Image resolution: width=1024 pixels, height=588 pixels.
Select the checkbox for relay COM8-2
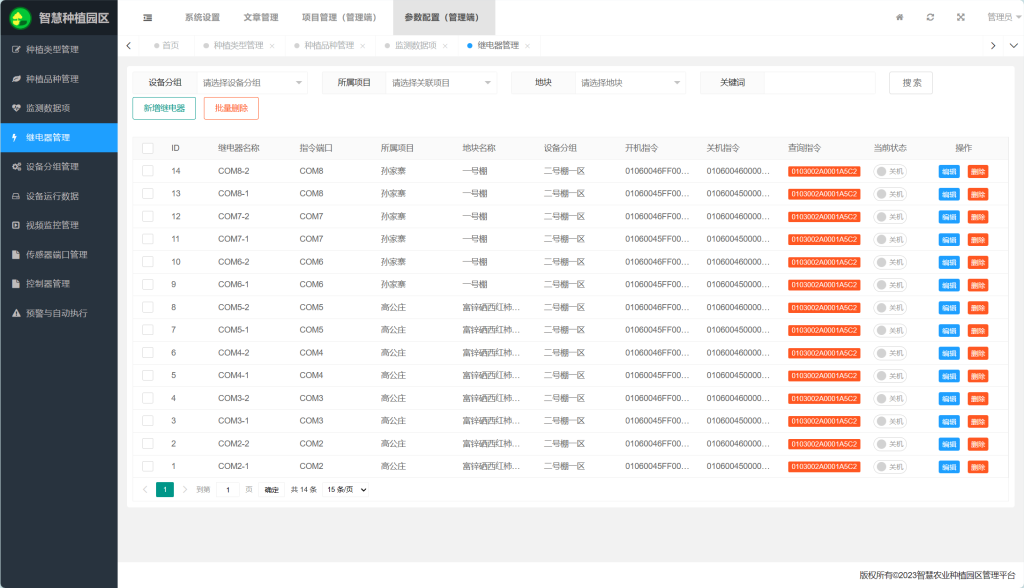[x=148, y=171]
